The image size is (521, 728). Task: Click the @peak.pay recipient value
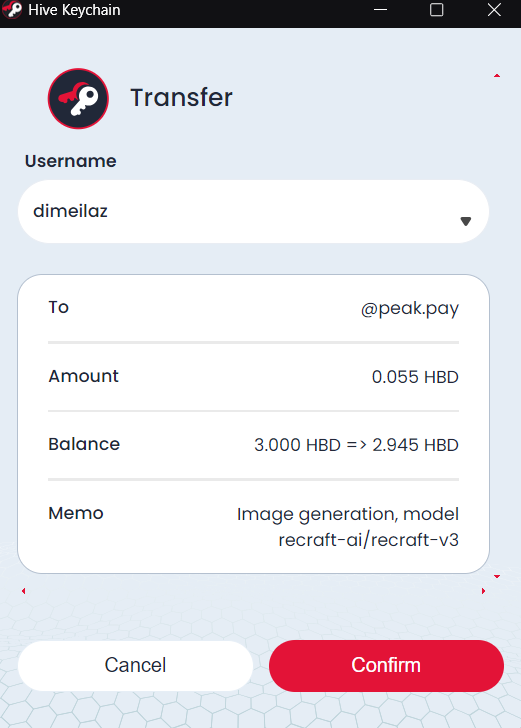click(x=410, y=308)
